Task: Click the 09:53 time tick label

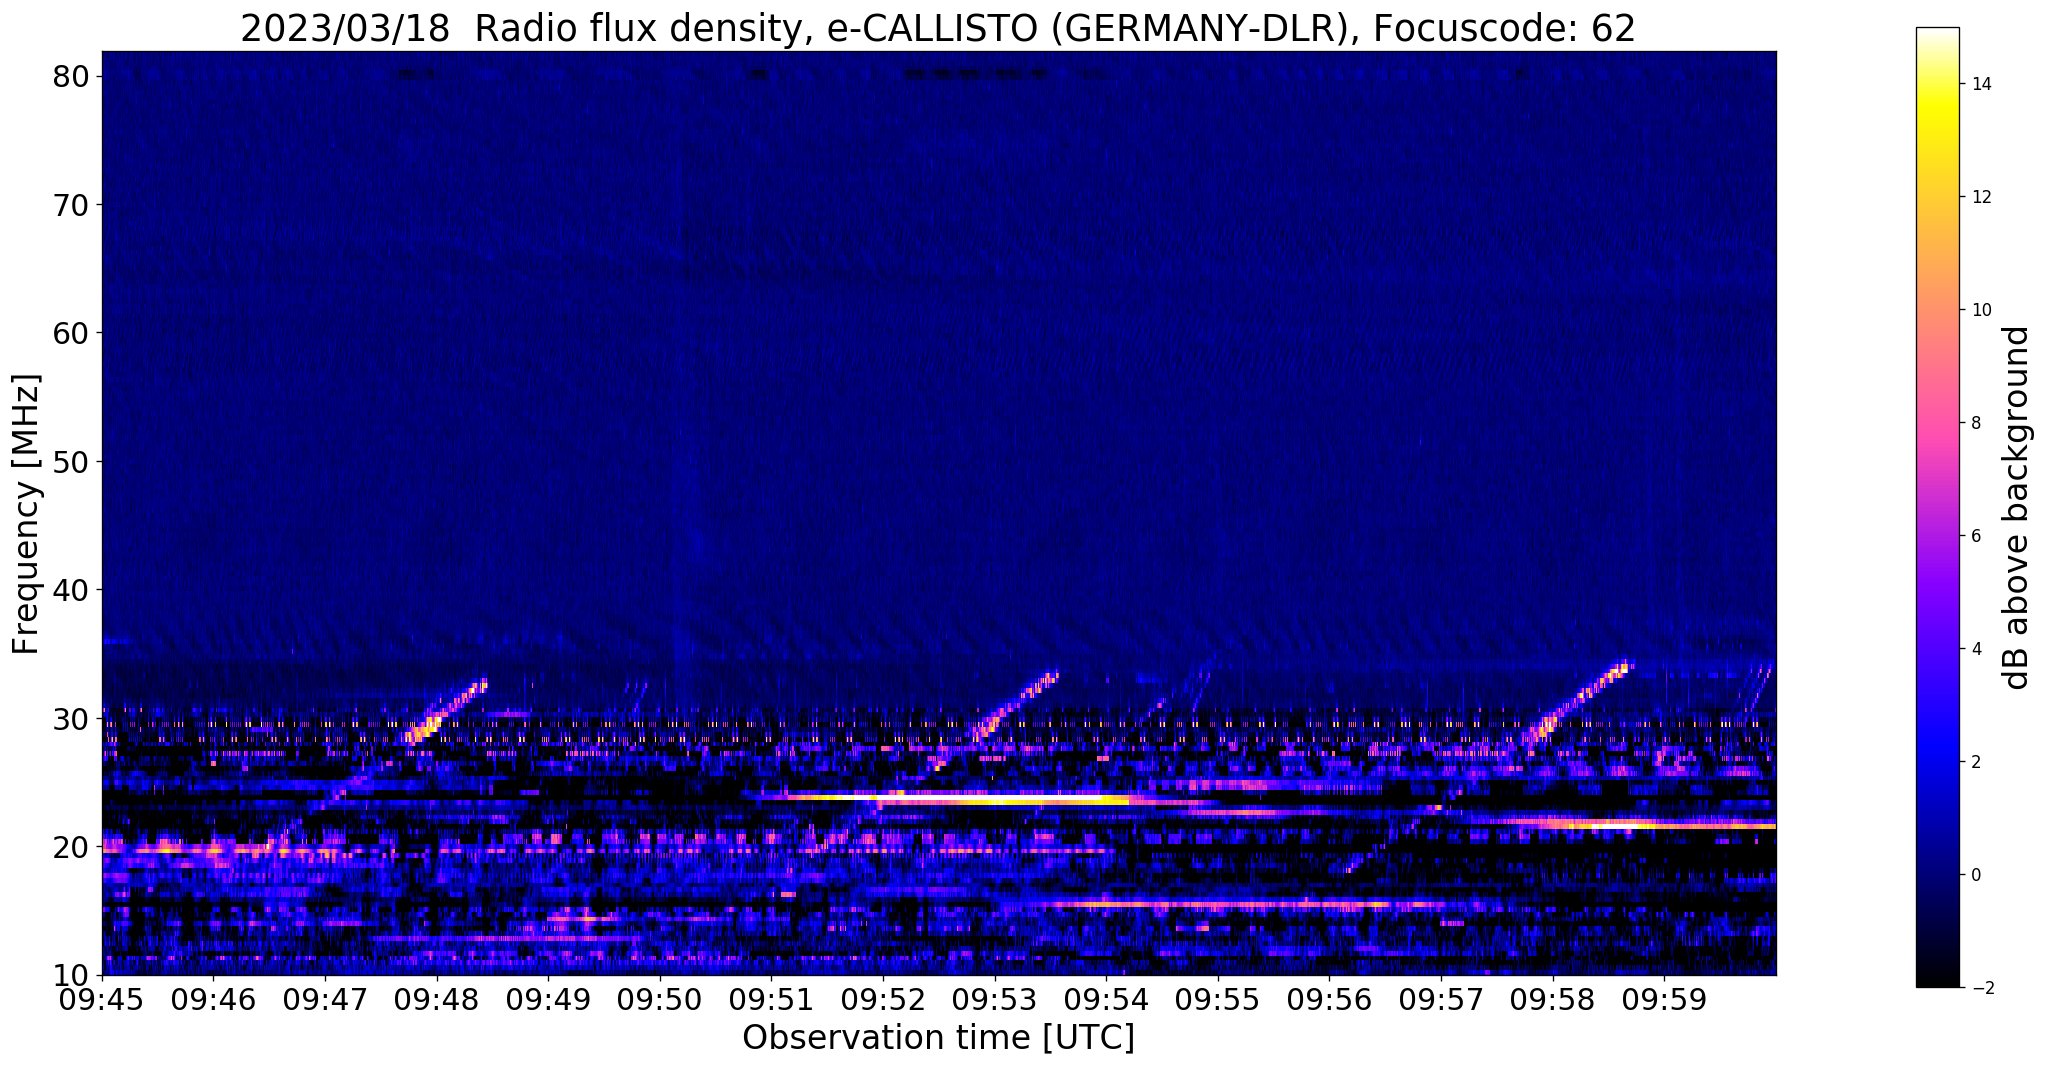Action: tap(995, 1000)
